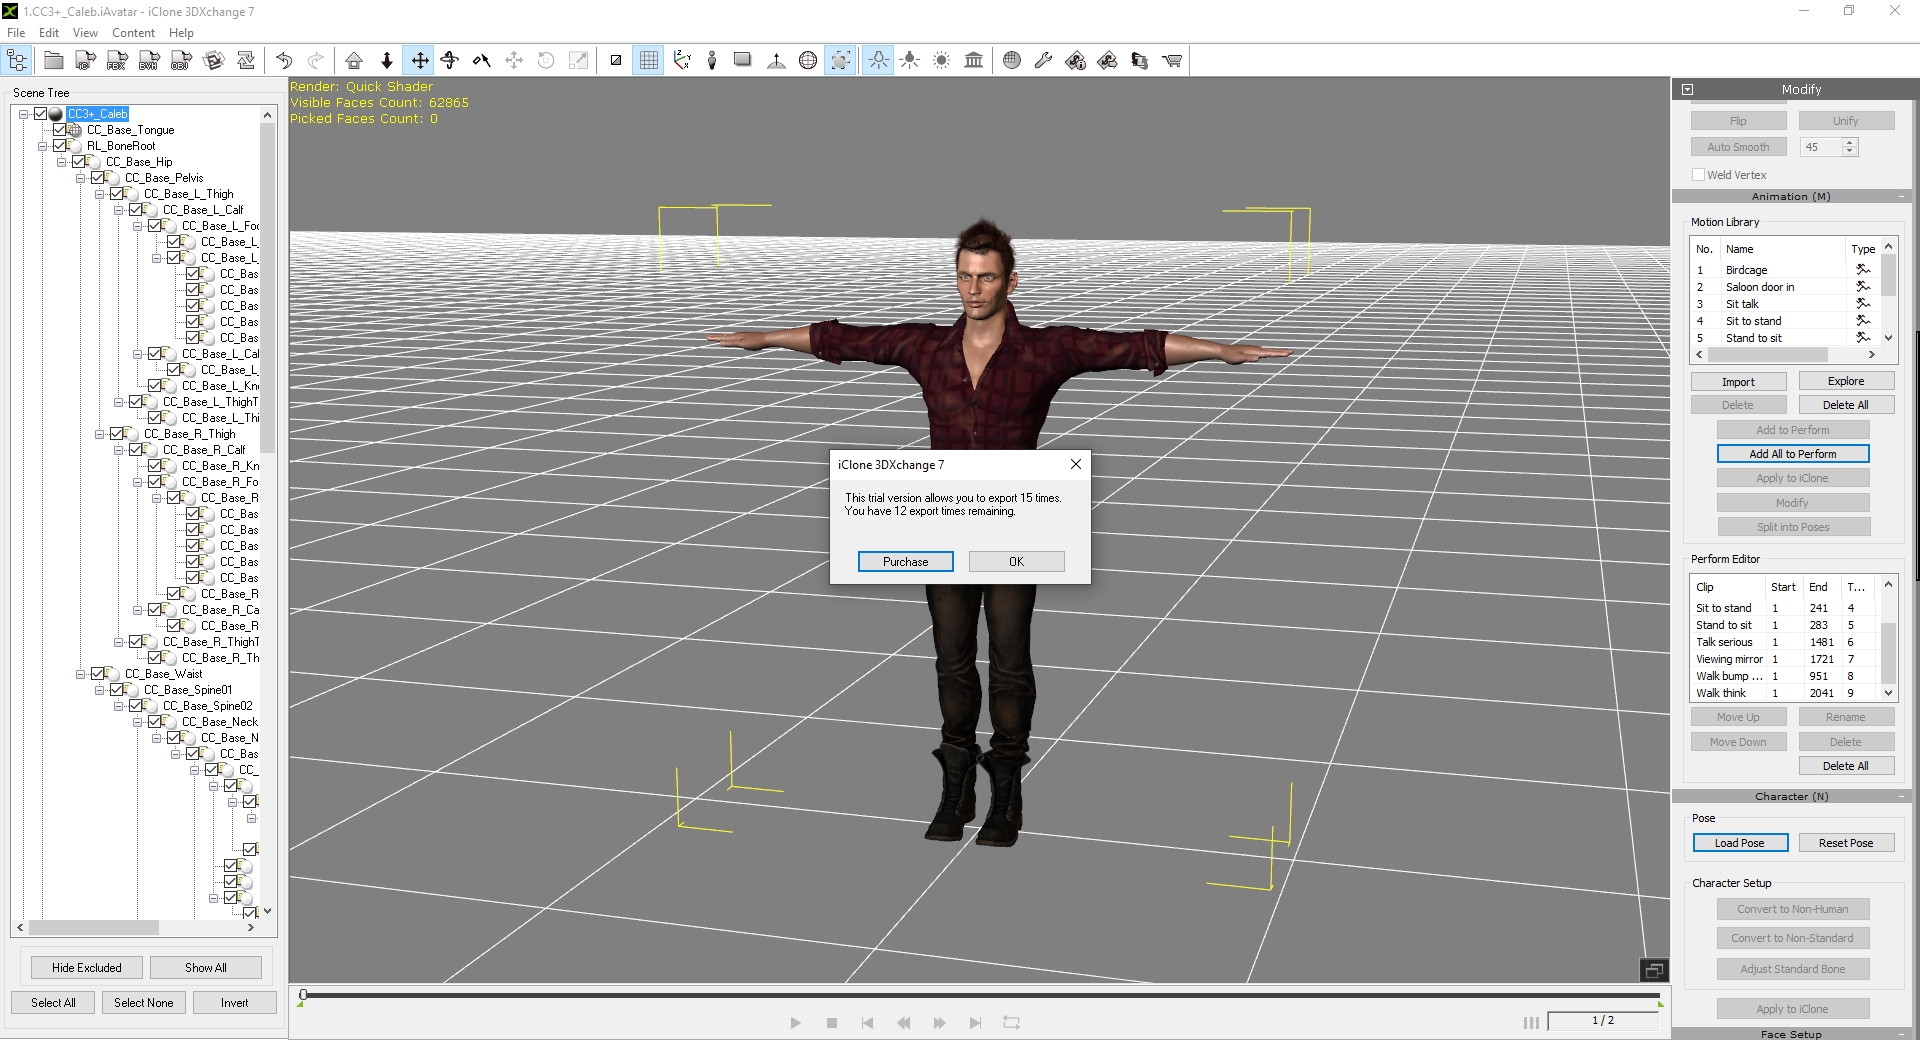This screenshot has height=1040, width=1920.
Task: Toggle the first light bulb icon
Action: tap(878, 61)
